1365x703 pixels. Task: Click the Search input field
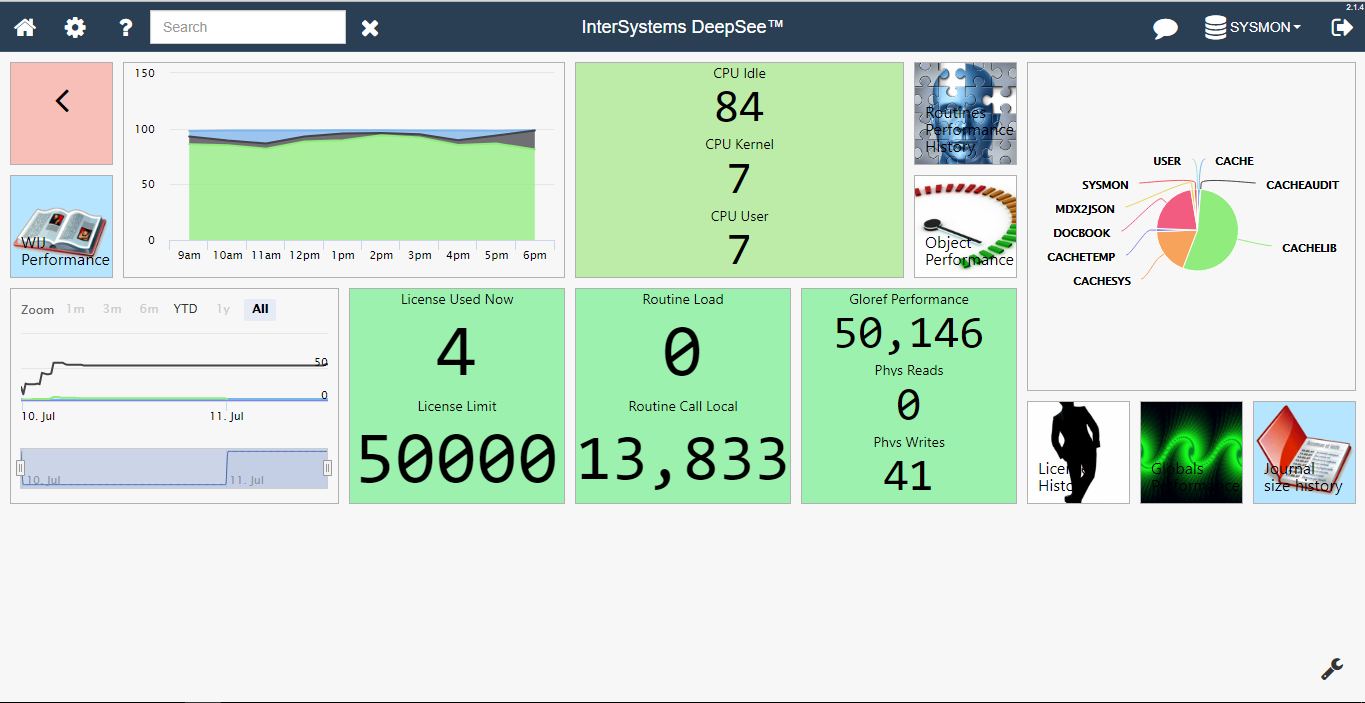tap(248, 27)
